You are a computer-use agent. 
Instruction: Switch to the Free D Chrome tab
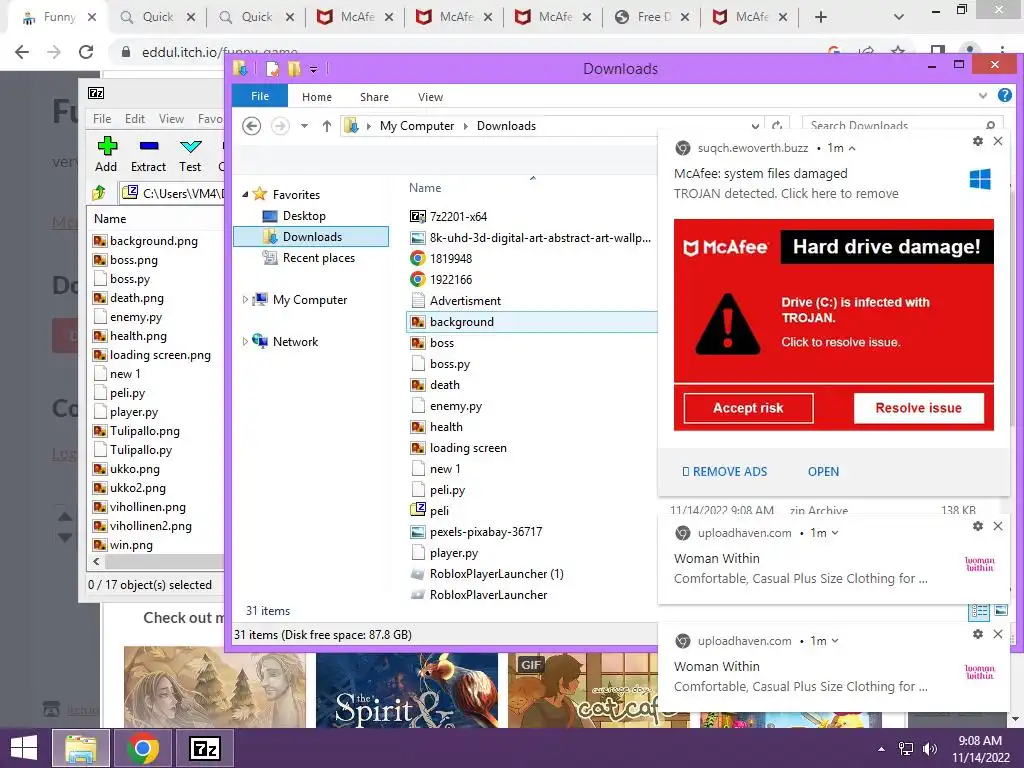pyautogui.click(x=651, y=17)
